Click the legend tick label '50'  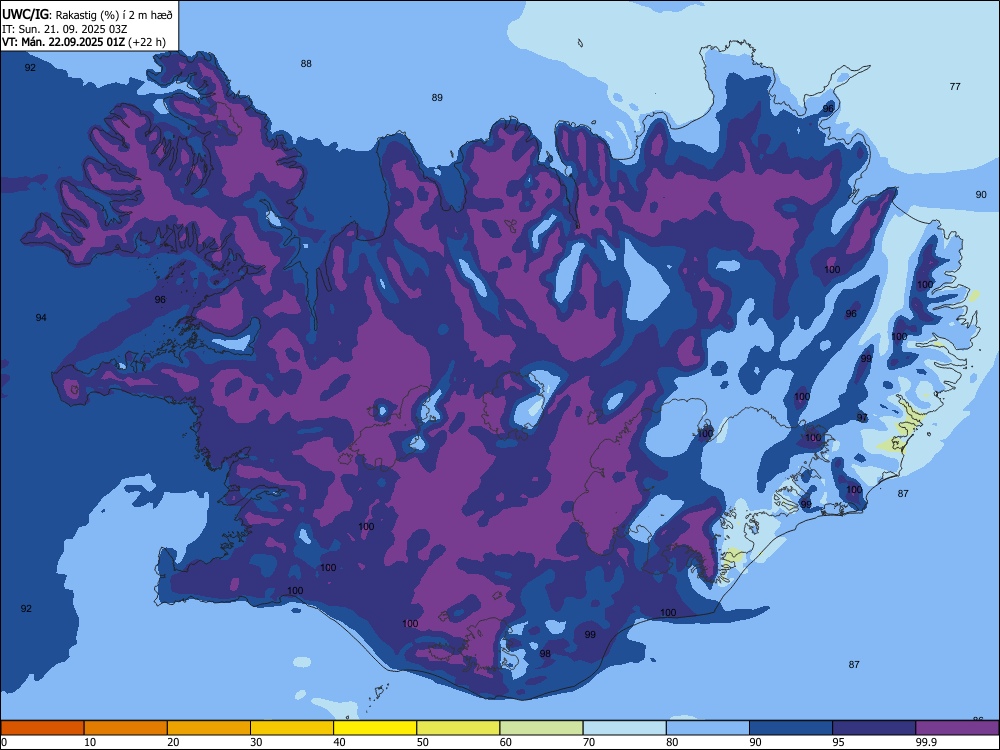[x=423, y=742]
